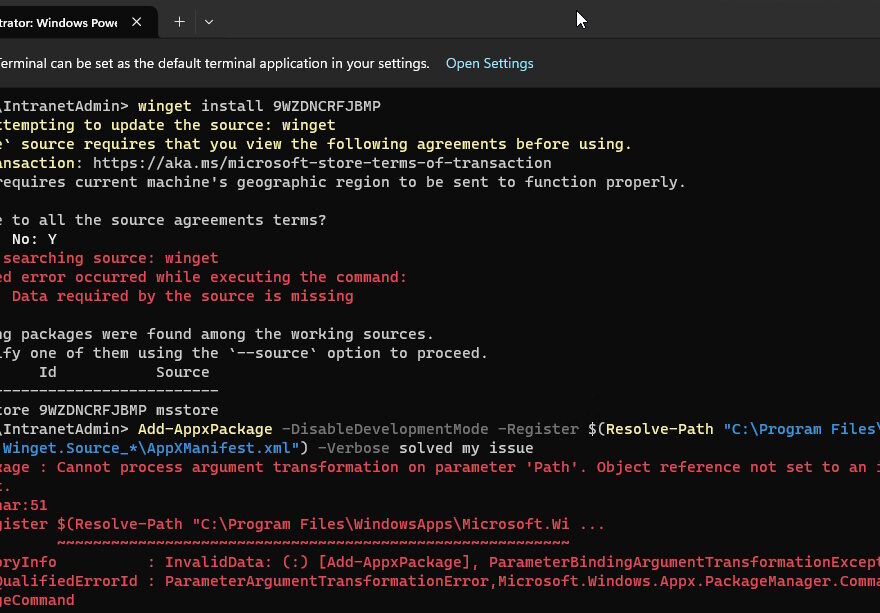
Task: Click the default terminal application info message
Action: [214, 63]
